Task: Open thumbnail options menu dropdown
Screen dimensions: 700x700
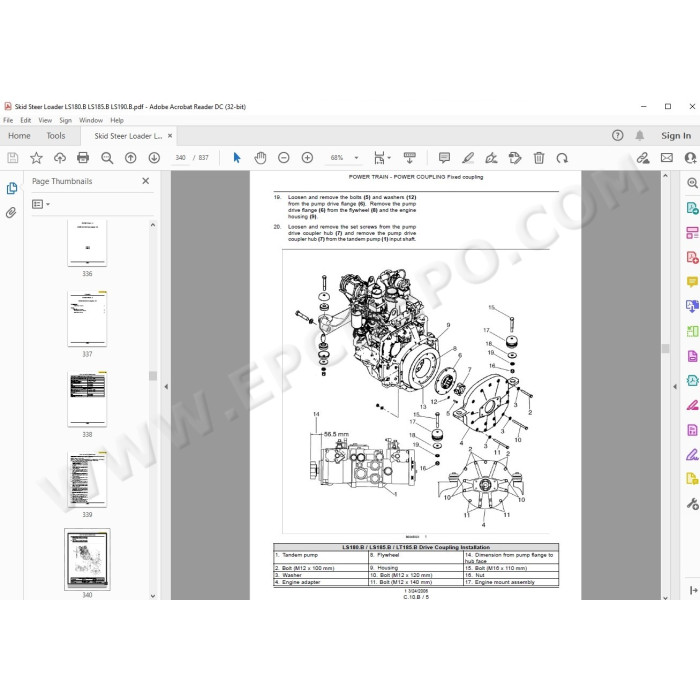Action: tap(41, 204)
